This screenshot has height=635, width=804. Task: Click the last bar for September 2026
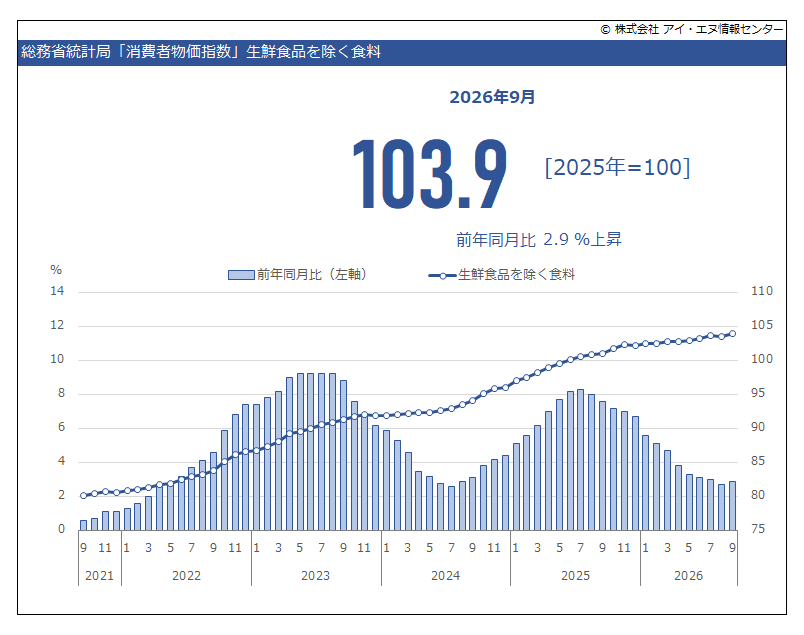[732, 506]
